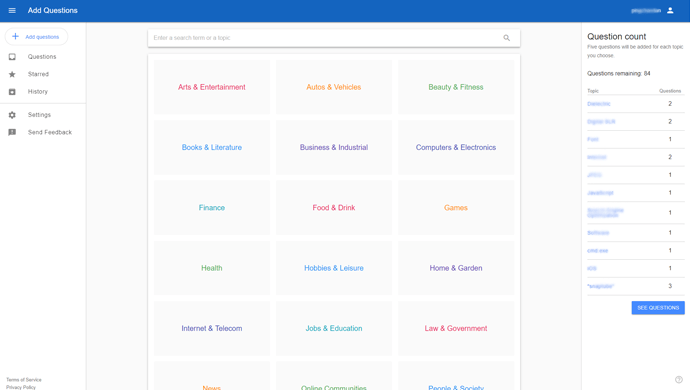Pick the Business & Industrial topic card
The image size is (690, 390).
pyautogui.click(x=334, y=147)
